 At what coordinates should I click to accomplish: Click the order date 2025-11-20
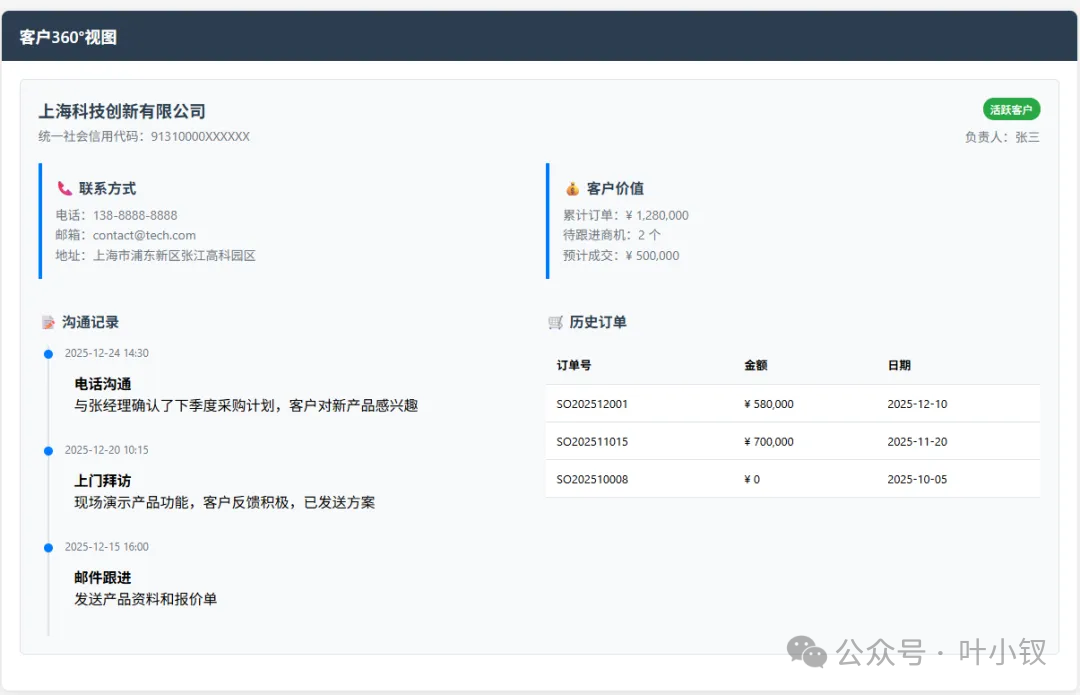click(x=917, y=442)
